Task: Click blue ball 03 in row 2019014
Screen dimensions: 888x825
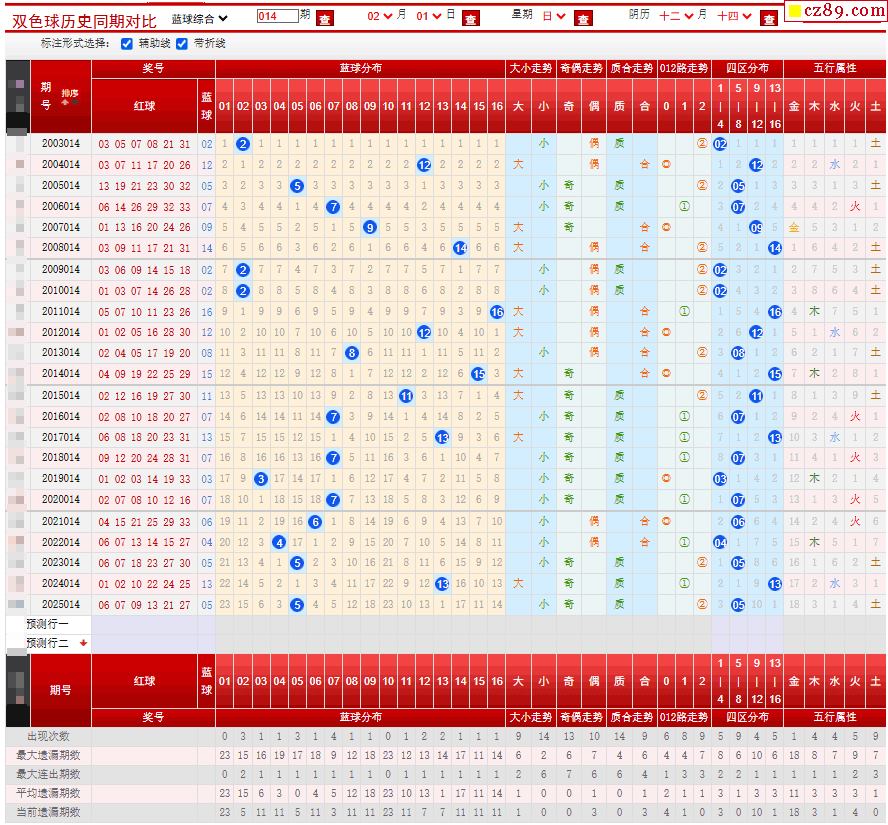Action: point(260,479)
